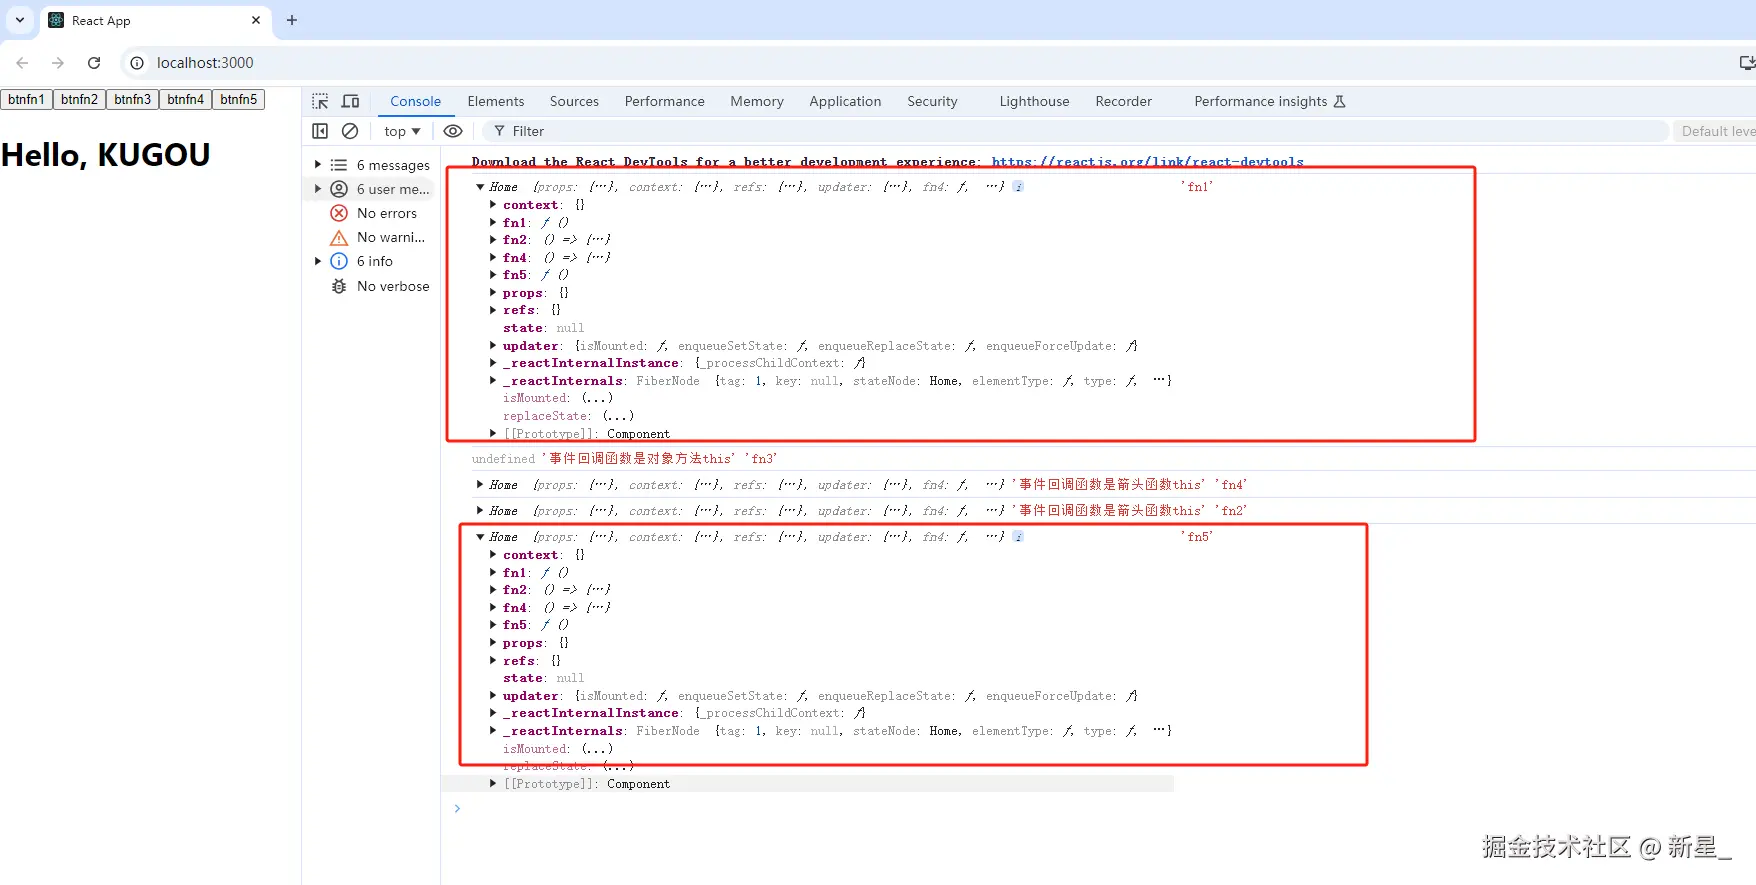
Task: Click the btnfn5 button
Action: pyautogui.click(x=238, y=99)
